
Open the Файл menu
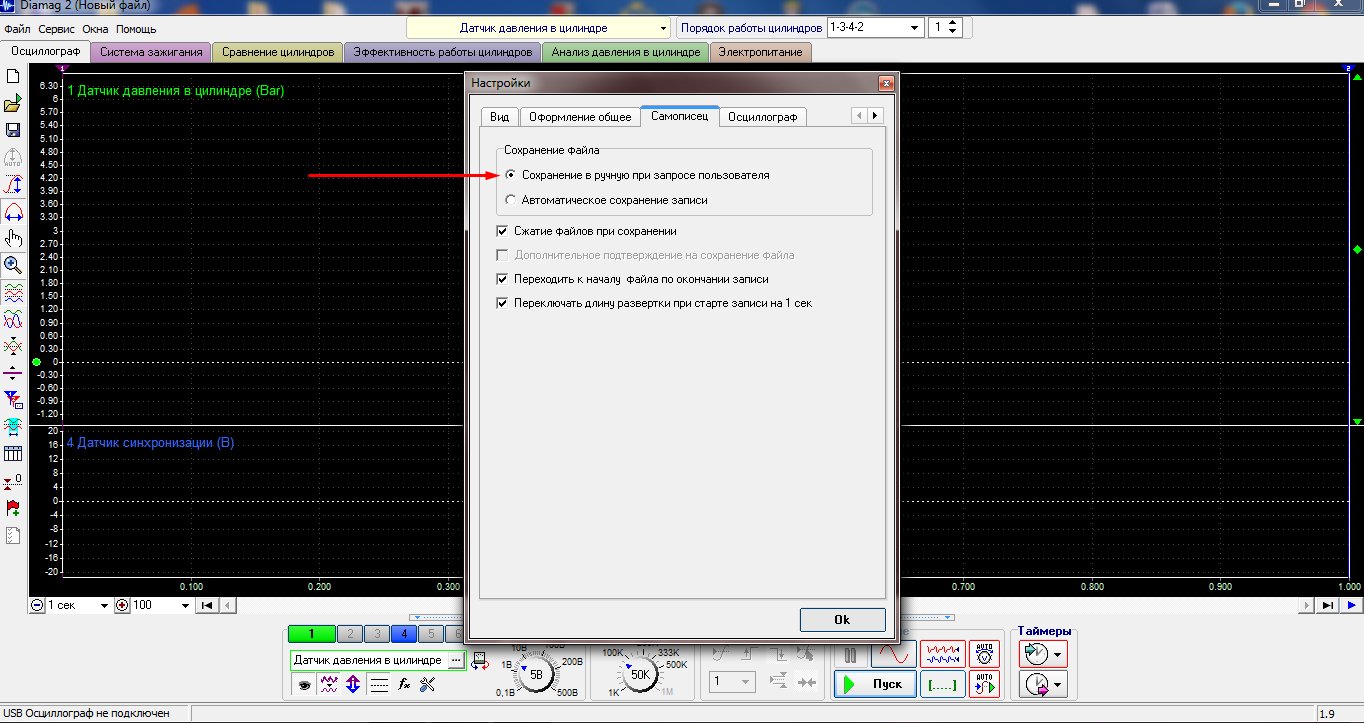[x=17, y=29]
